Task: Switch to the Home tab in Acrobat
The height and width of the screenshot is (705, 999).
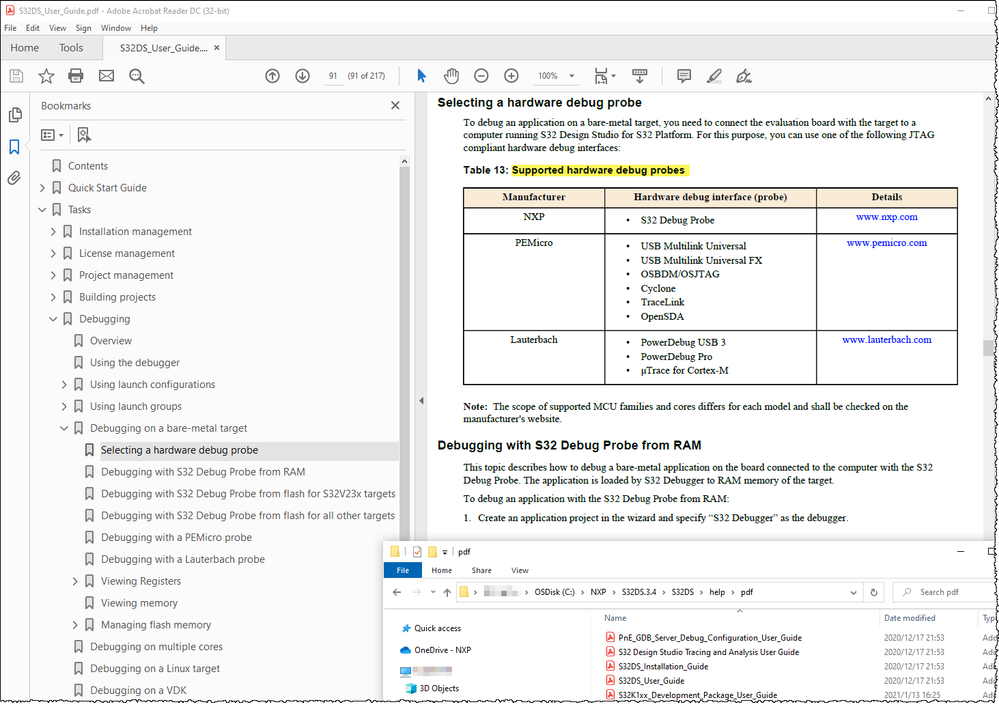Action: (24, 48)
